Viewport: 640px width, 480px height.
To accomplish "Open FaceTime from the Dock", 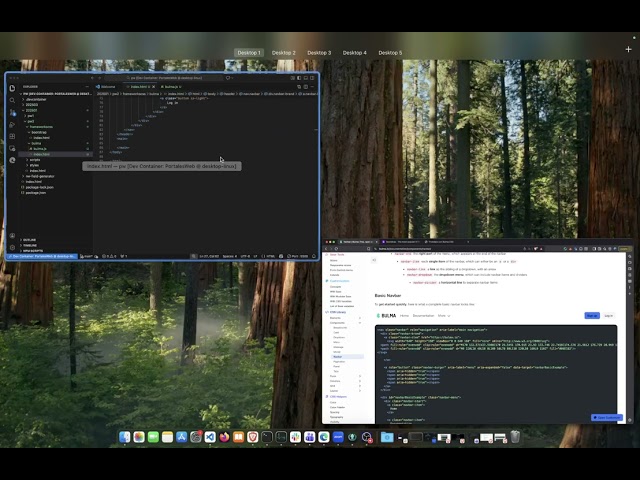I will (x=153, y=437).
